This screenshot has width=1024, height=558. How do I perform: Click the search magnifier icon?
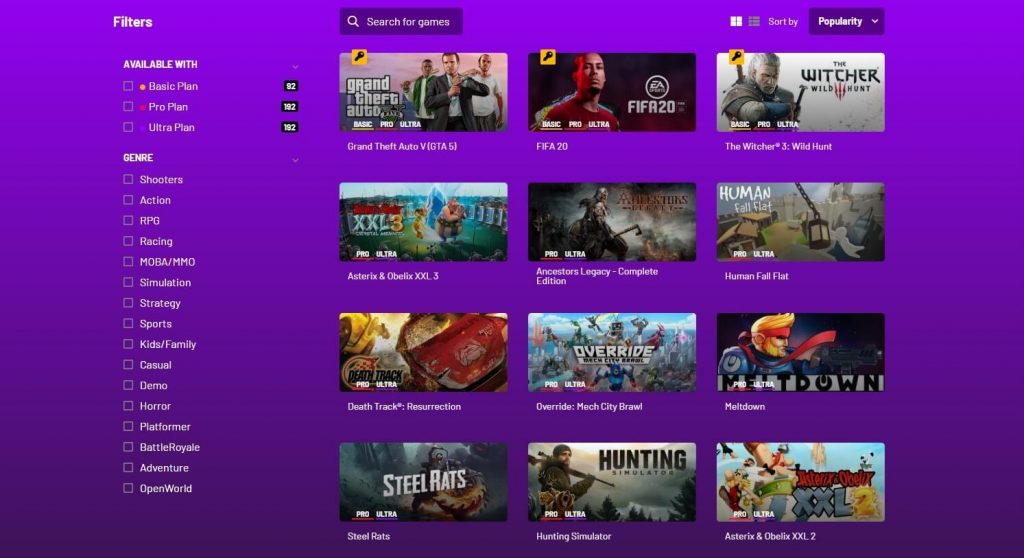pos(353,22)
